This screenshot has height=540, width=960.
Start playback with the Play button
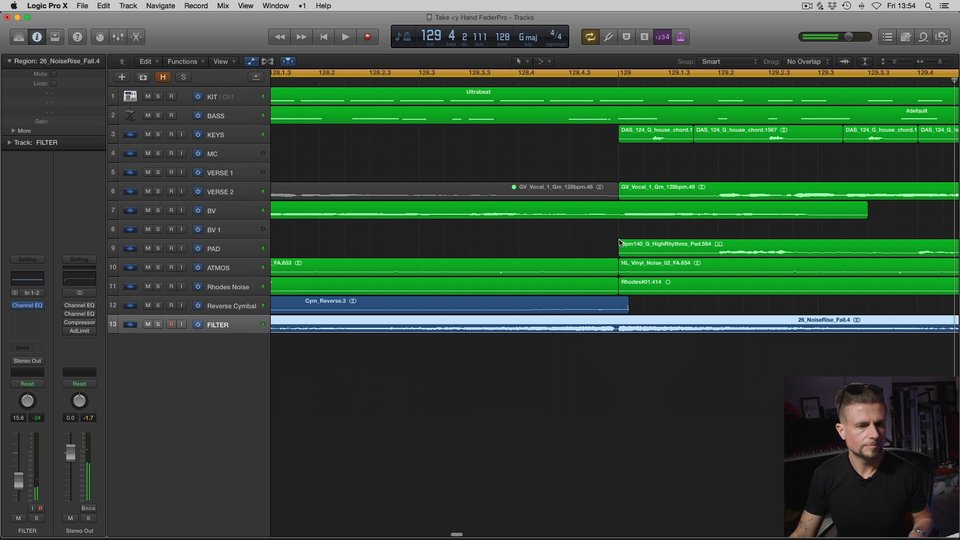tap(345, 37)
